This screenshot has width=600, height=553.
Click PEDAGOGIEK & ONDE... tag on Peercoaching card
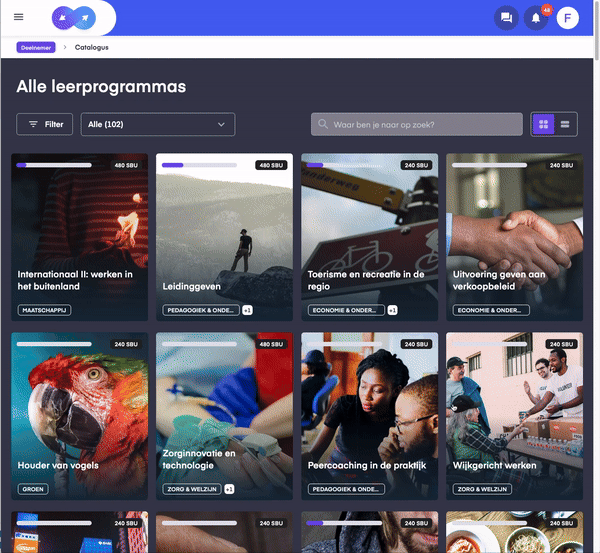pos(346,489)
